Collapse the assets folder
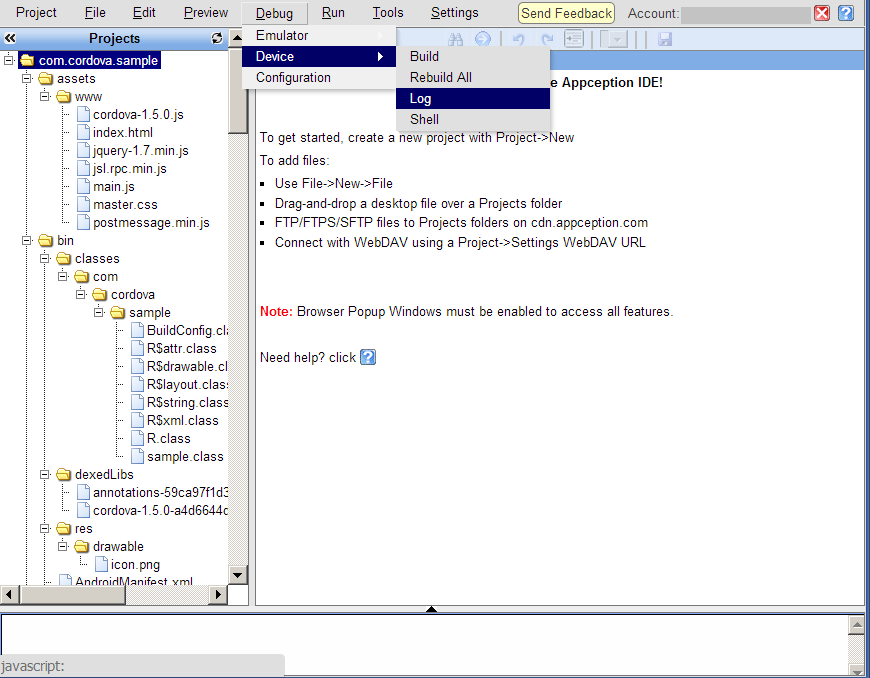 [x=27, y=78]
